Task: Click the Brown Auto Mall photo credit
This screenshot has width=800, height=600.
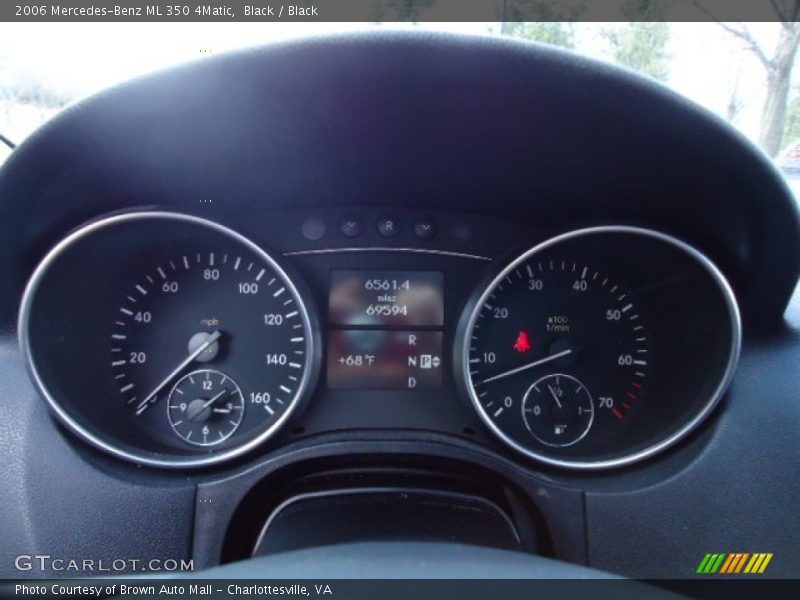Action: (x=173, y=590)
